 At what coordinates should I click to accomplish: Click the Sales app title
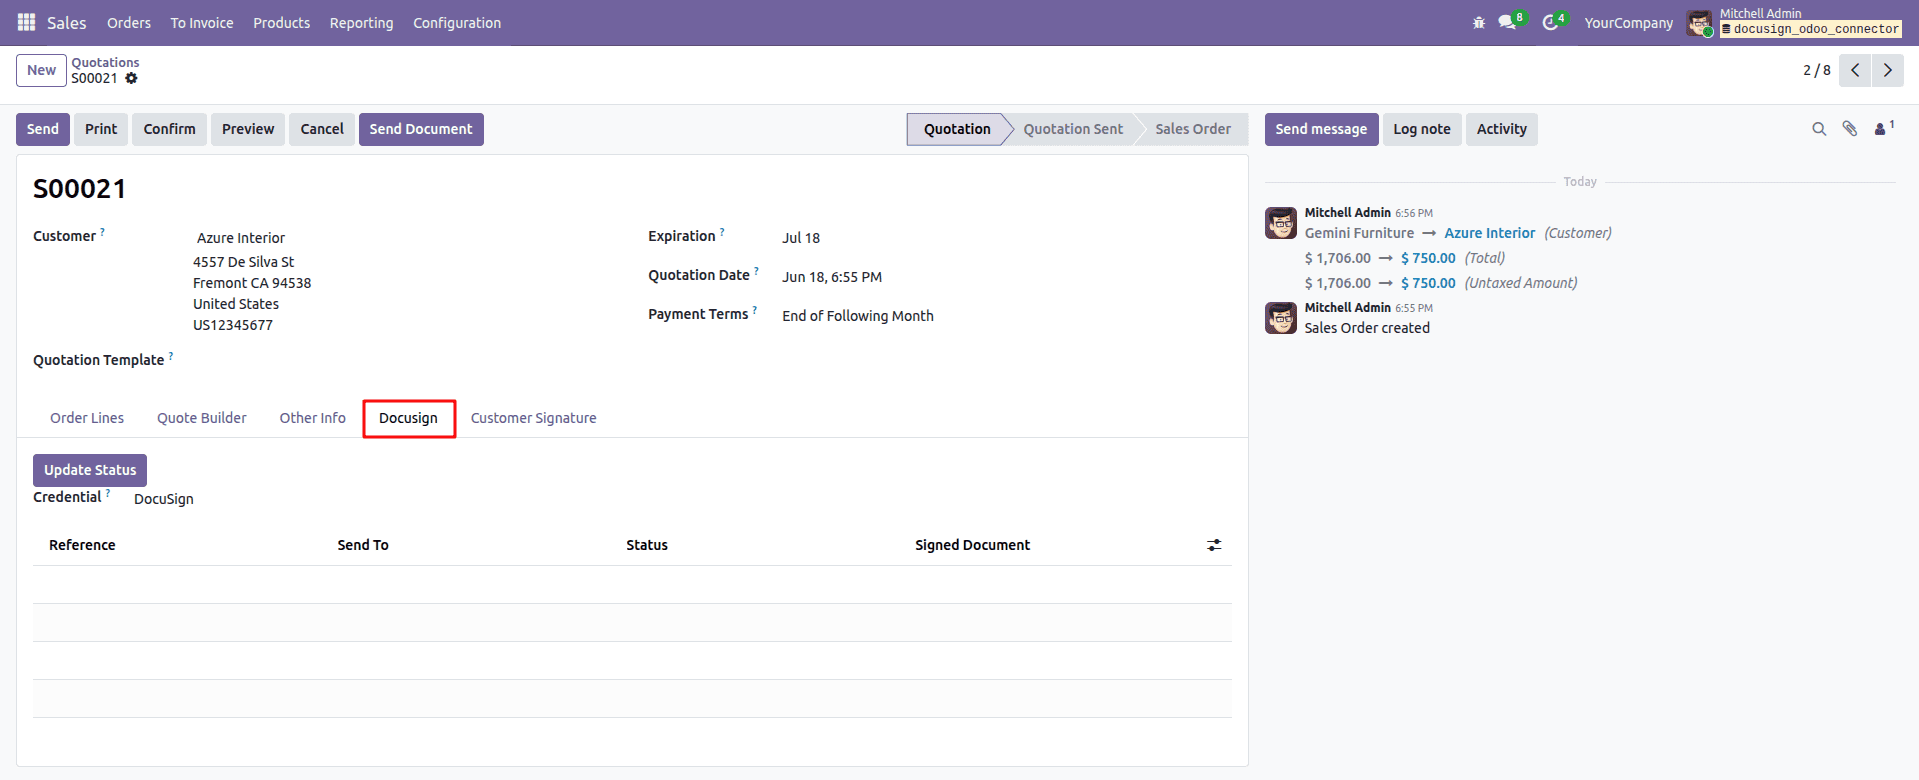(67, 22)
